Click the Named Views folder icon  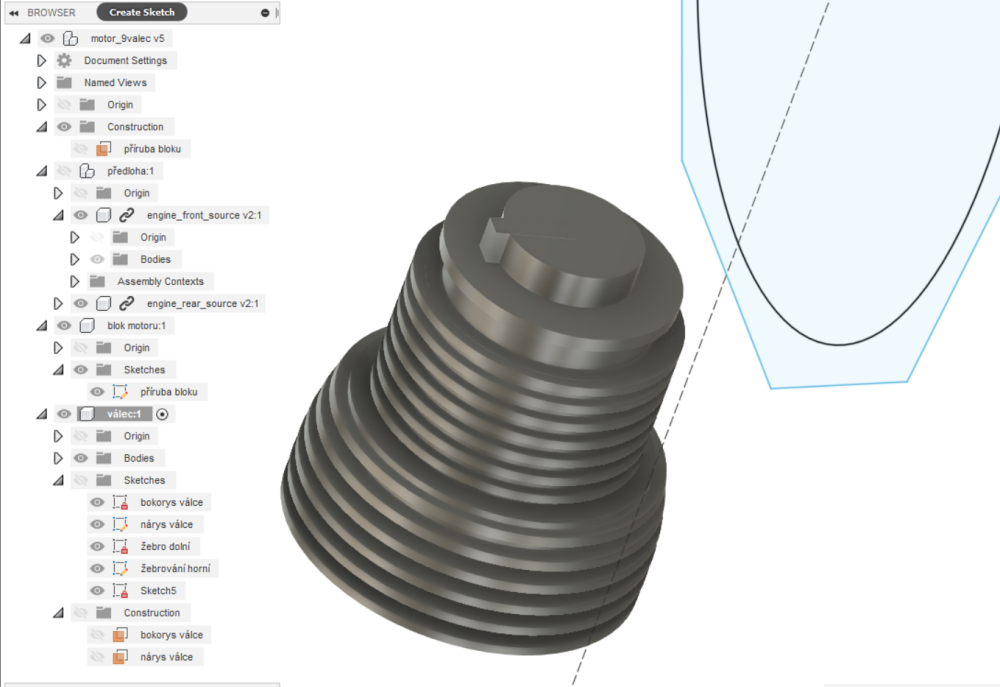tap(64, 83)
